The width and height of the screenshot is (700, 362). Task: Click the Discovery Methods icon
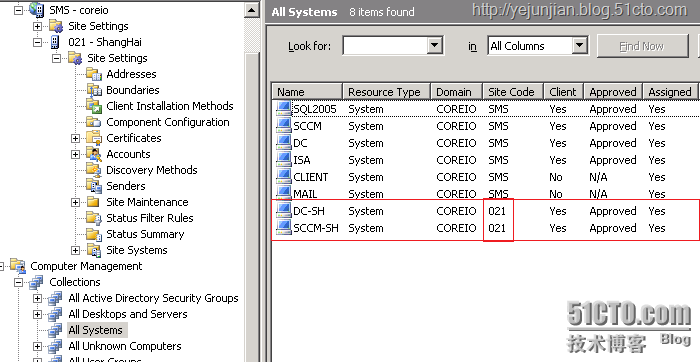click(x=94, y=170)
